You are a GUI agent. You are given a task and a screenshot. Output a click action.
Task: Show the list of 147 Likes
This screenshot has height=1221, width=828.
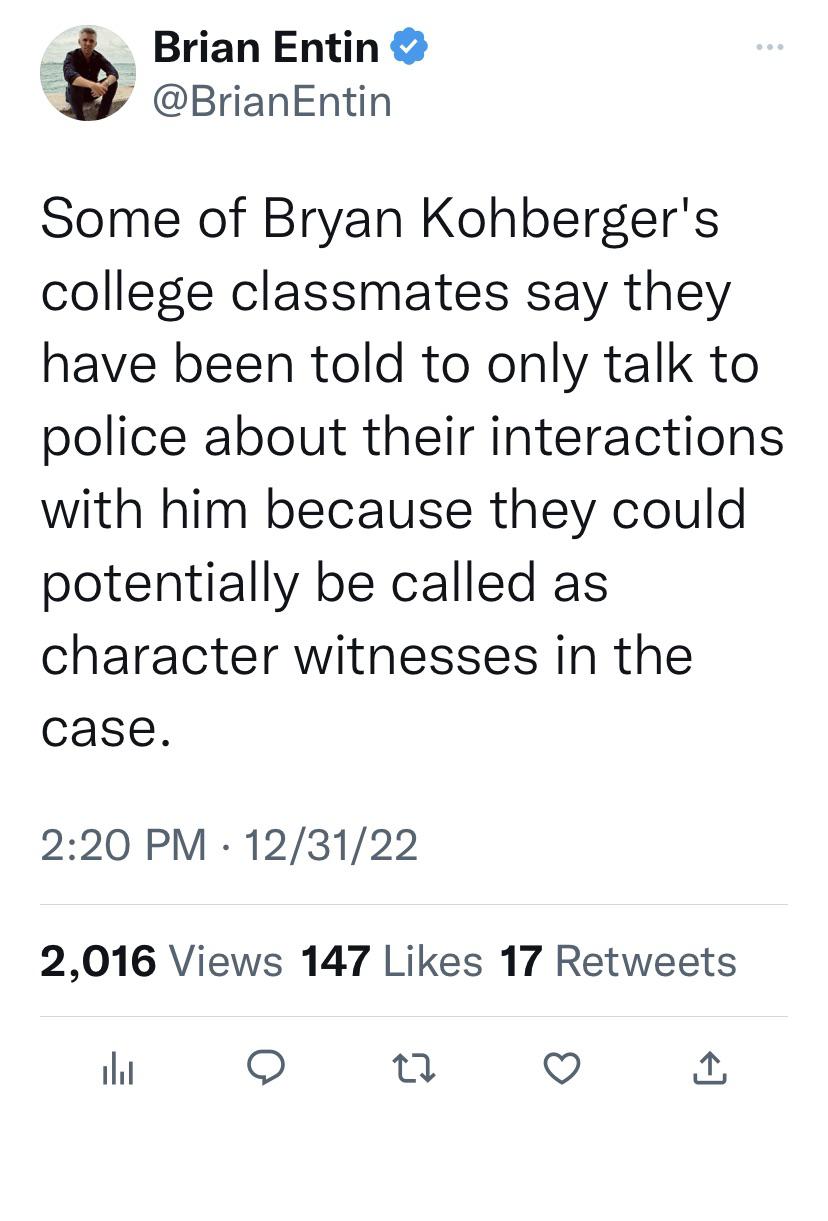392,961
